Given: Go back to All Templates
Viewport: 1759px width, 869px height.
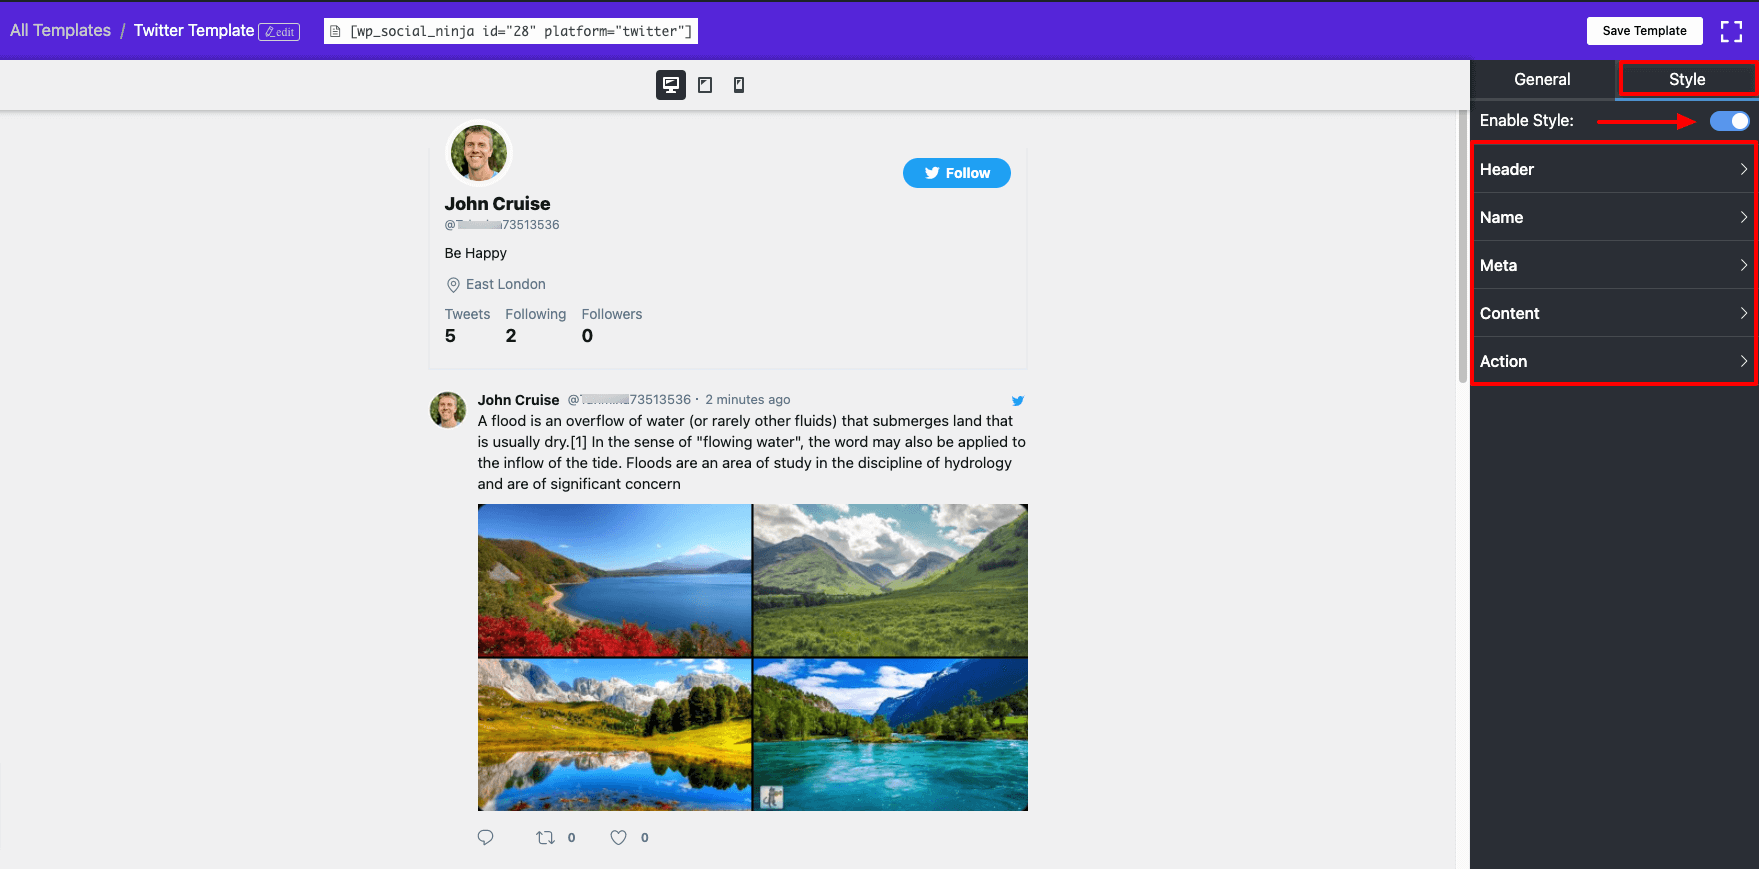Looking at the screenshot, I should coord(60,30).
